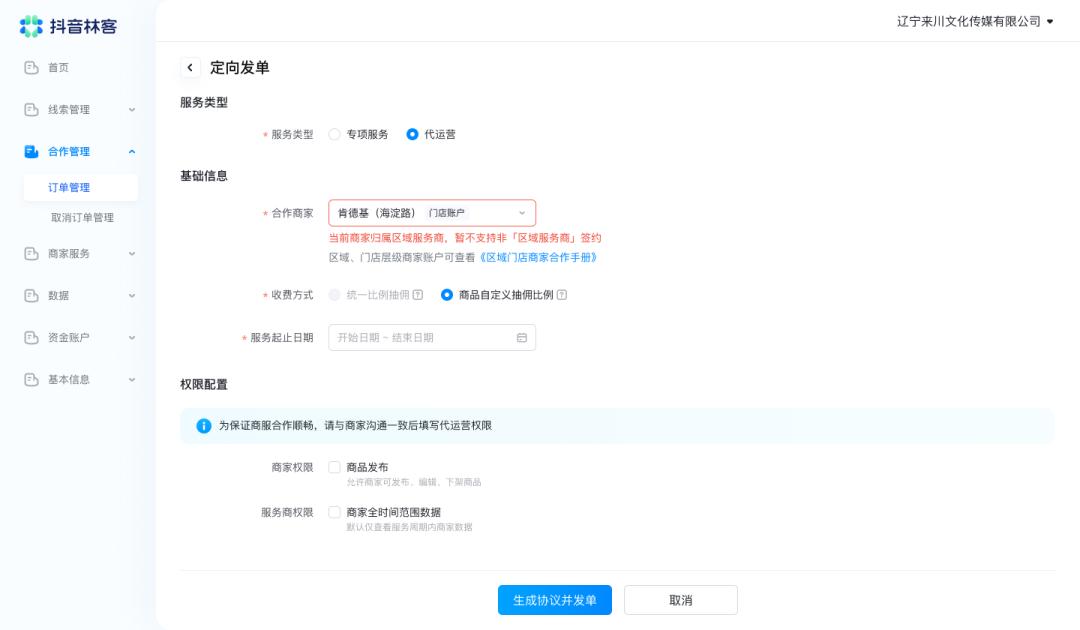Image resolution: width=1080 pixels, height=630 pixels.
Task: Open 订单管理 in the sidebar
Action: [x=69, y=188]
